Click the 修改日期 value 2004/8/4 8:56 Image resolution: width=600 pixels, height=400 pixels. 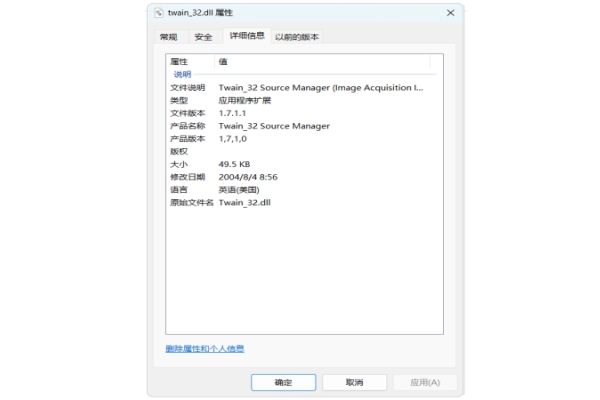(248, 177)
